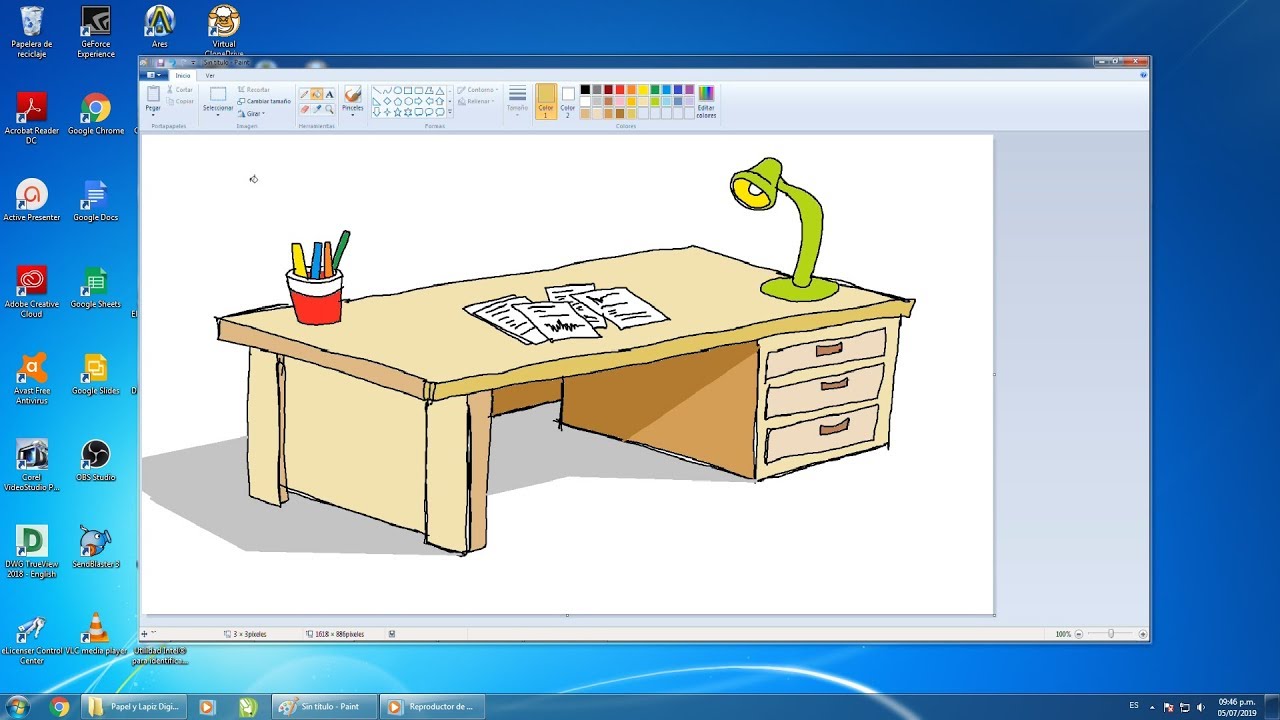This screenshot has height=720, width=1280.
Task: Open the Contorno outline dropdown
Action: click(477, 90)
